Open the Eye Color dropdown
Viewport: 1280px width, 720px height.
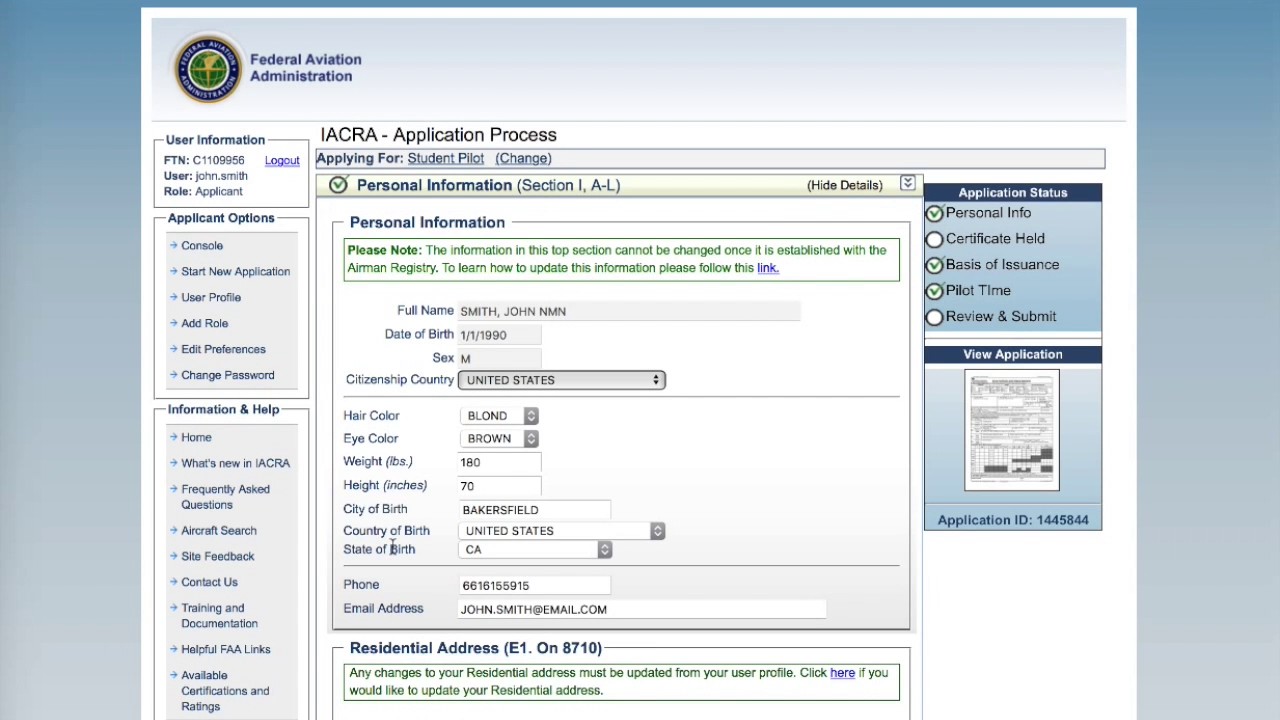point(499,439)
